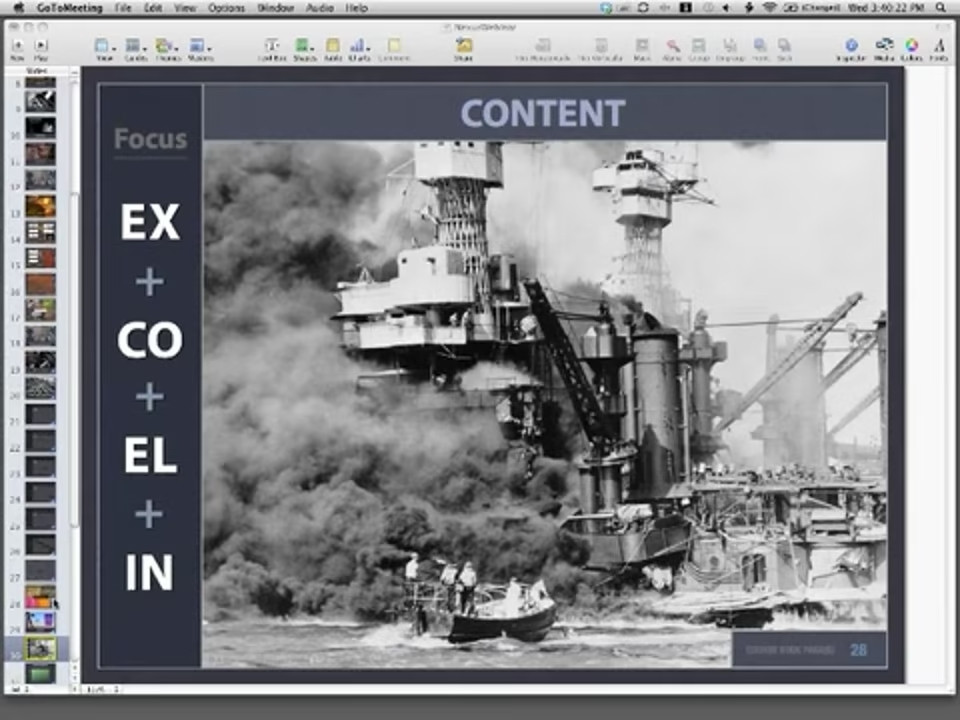Open the Masters dropdown
960x720 pixels.
199,46
